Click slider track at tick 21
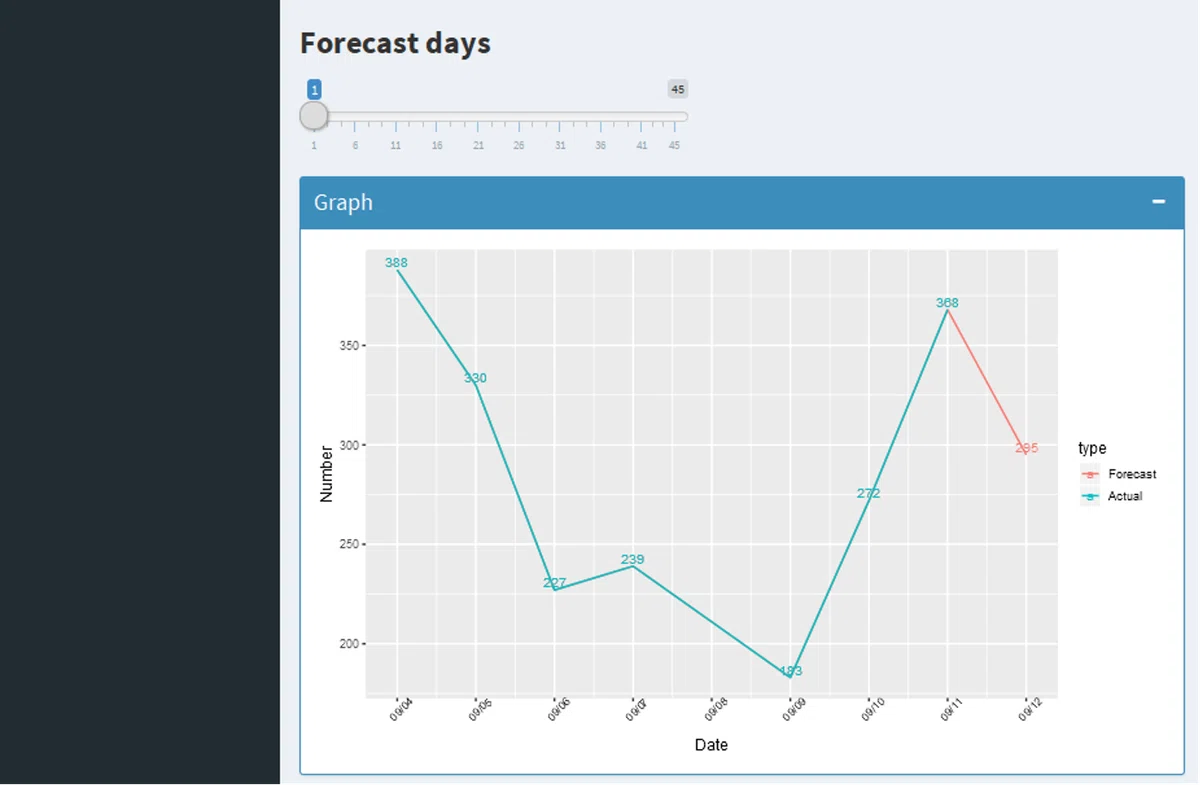 pos(478,117)
